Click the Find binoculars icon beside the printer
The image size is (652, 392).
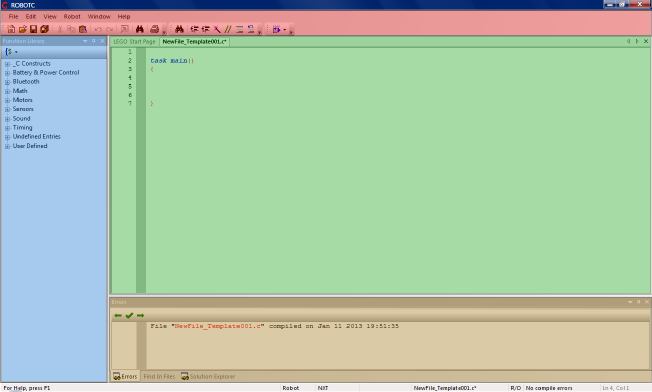(140, 29)
